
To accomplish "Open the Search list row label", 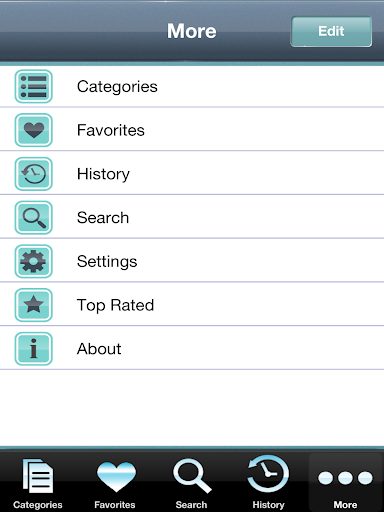I will pyautogui.click(x=103, y=218).
